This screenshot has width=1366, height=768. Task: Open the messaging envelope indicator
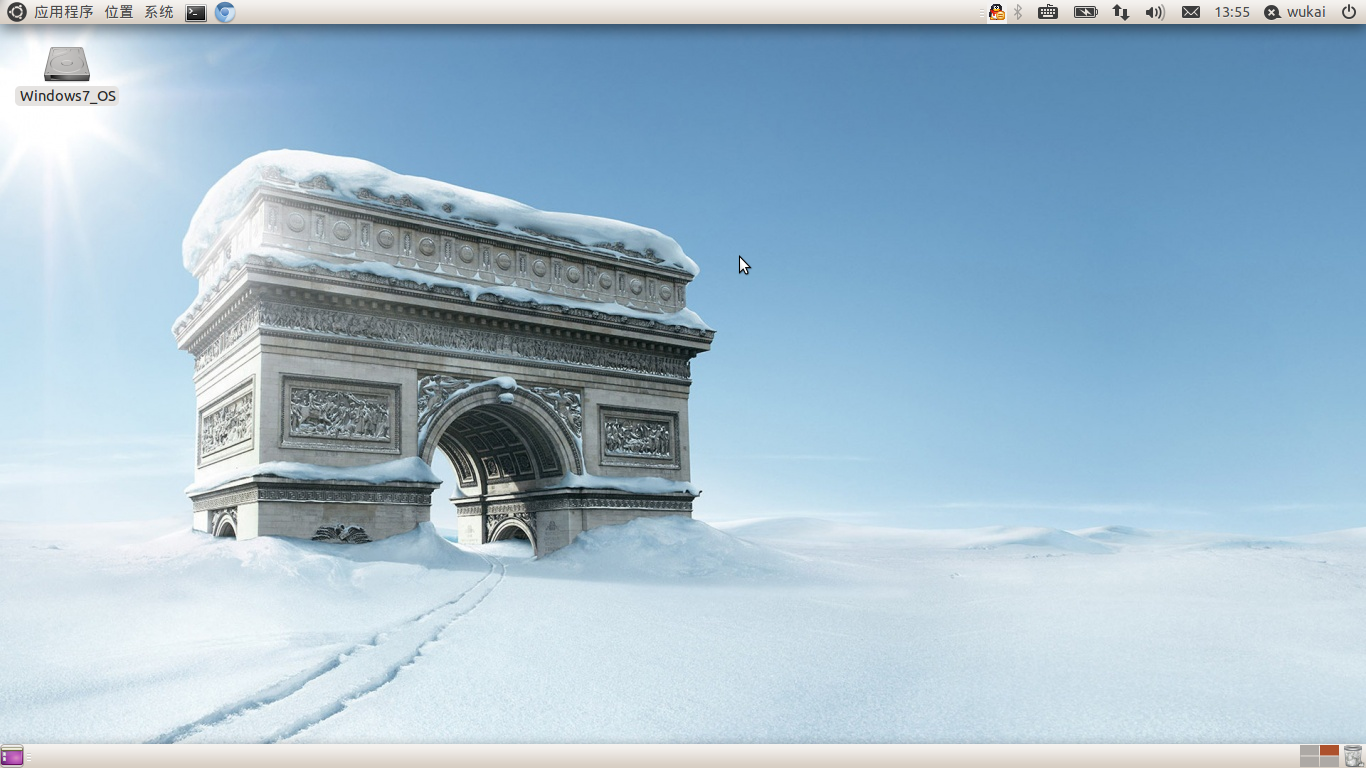click(1191, 12)
